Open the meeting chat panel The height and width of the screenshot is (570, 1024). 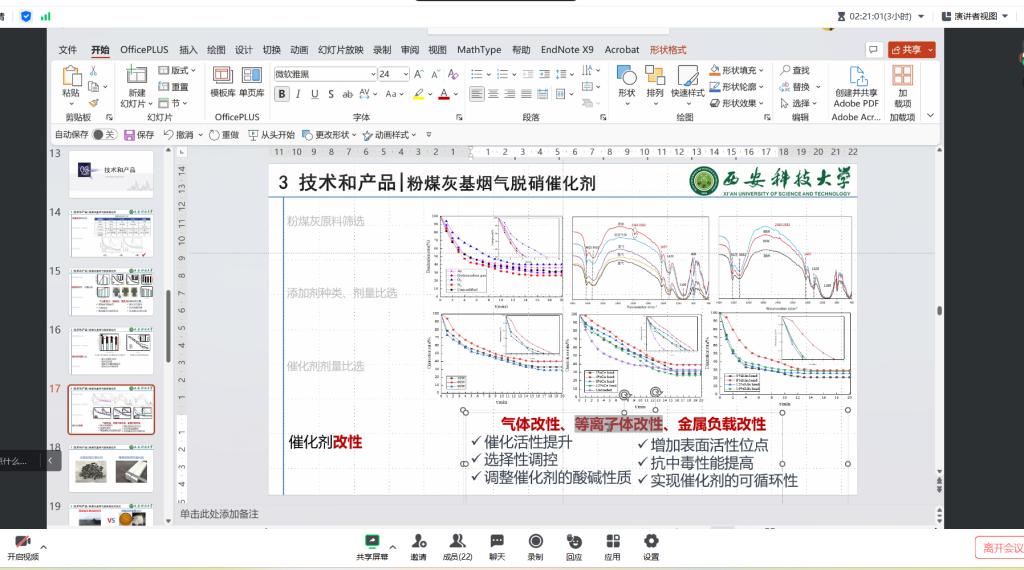(496, 541)
